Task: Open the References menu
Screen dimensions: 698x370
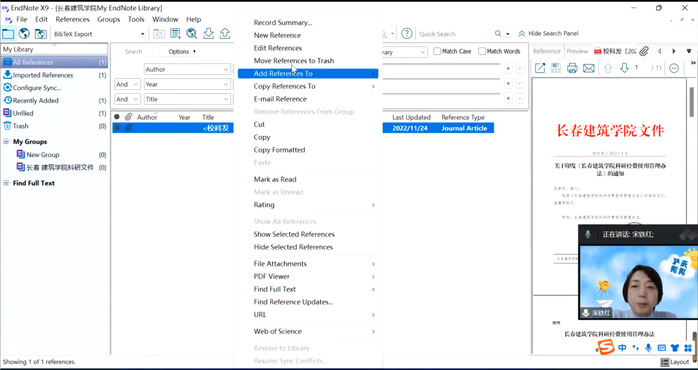Action: (72, 19)
